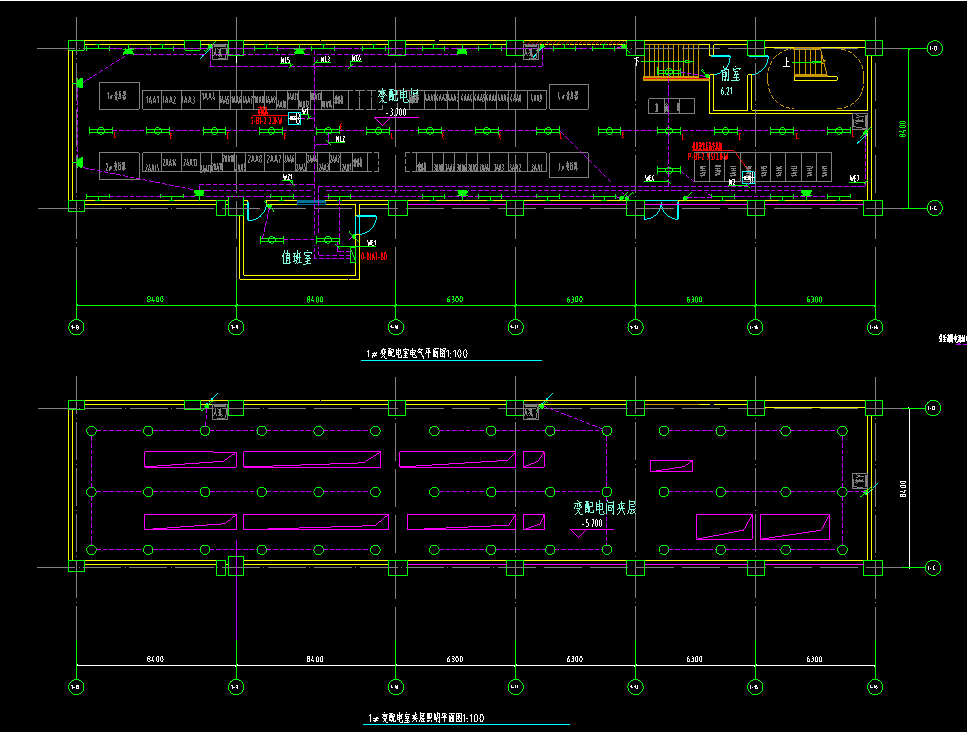Select the 变配电间 room label
This screenshot has width=967, height=732.
coord(398,96)
